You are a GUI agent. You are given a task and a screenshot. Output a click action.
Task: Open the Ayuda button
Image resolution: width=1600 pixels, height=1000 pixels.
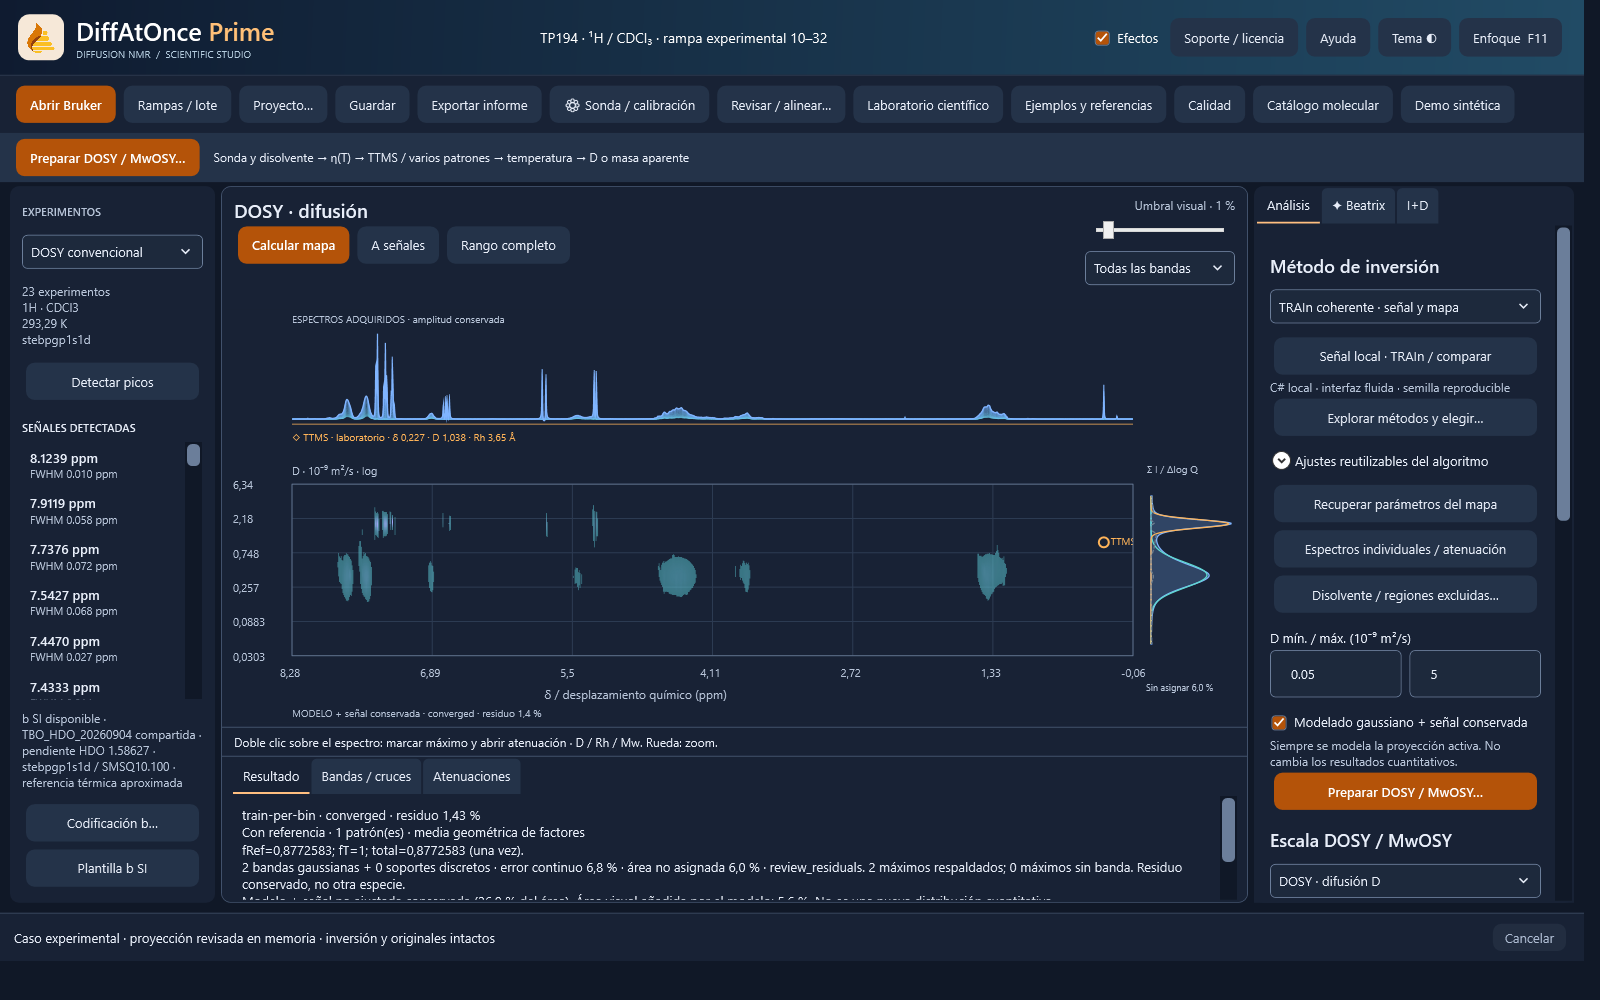coord(1338,38)
